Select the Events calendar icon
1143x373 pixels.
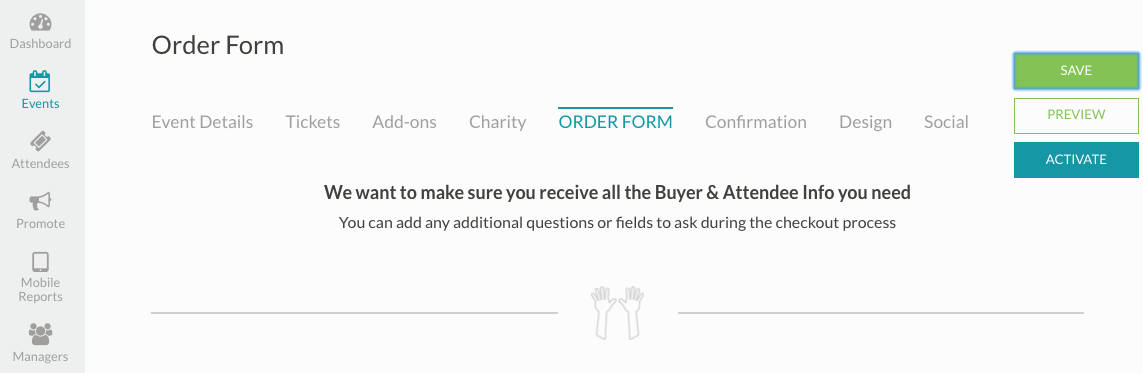(x=40, y=81)
